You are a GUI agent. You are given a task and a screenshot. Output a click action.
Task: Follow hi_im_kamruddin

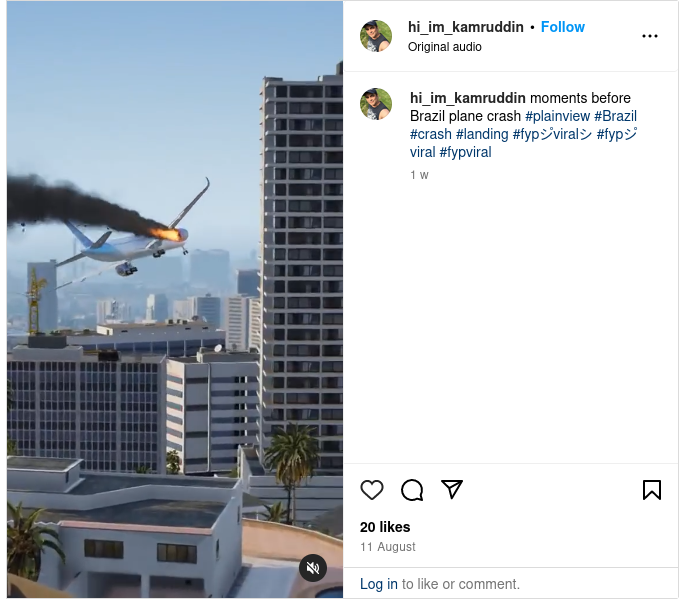tap(563, 27)
